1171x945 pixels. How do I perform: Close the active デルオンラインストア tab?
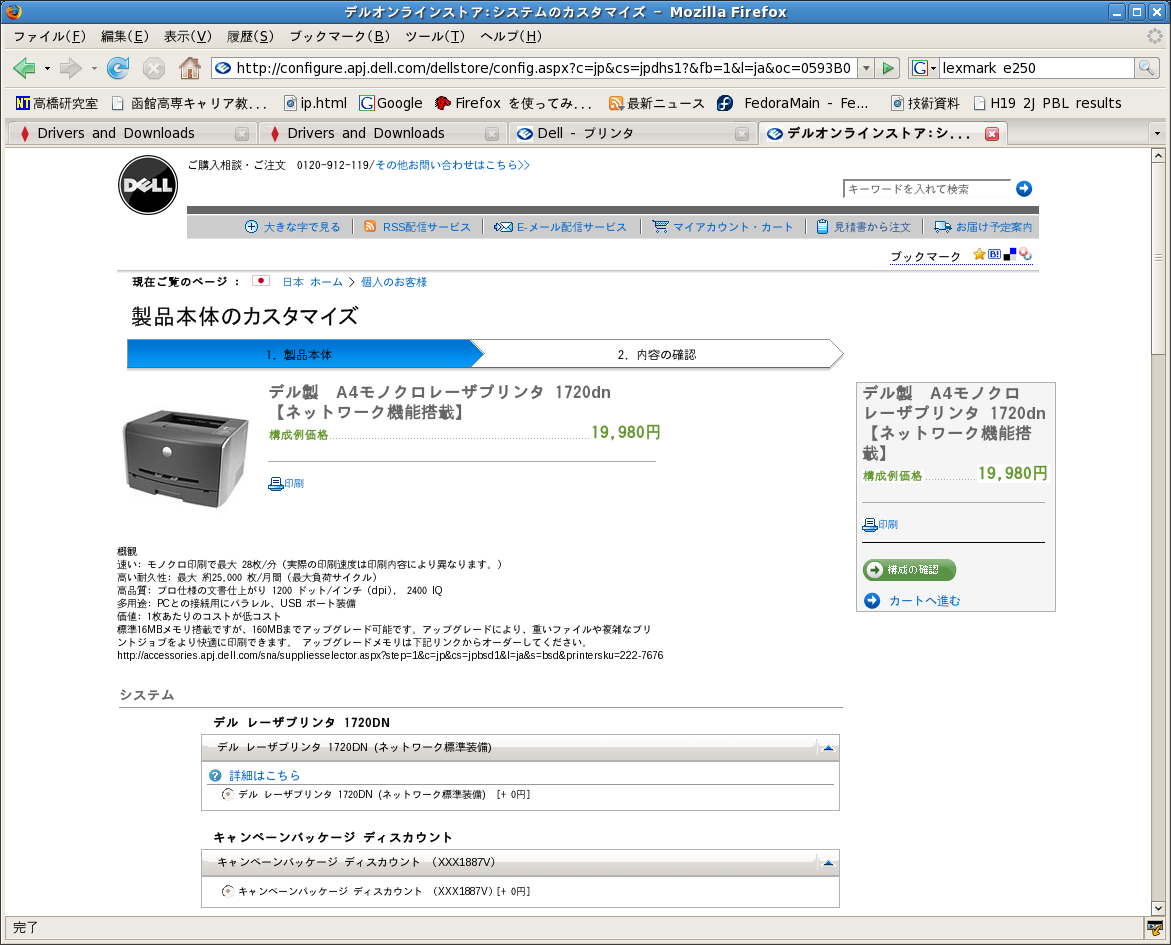click(x=992, y=134)
